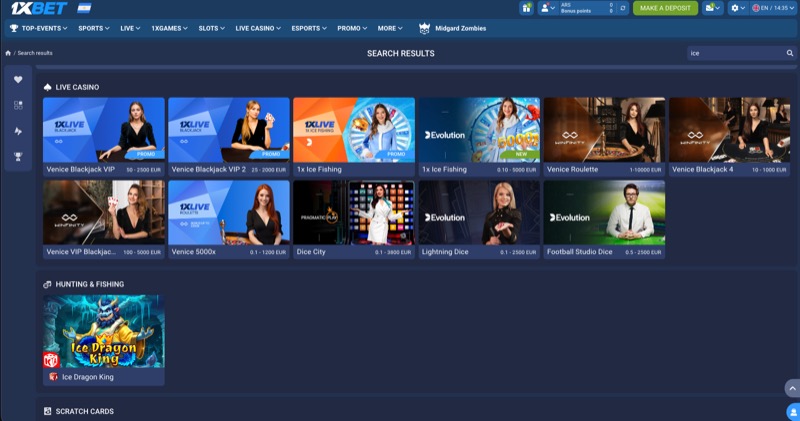This screenshot has height=421, width=800.
Task: Open Dice City game thumbnail
Action: 354,212
